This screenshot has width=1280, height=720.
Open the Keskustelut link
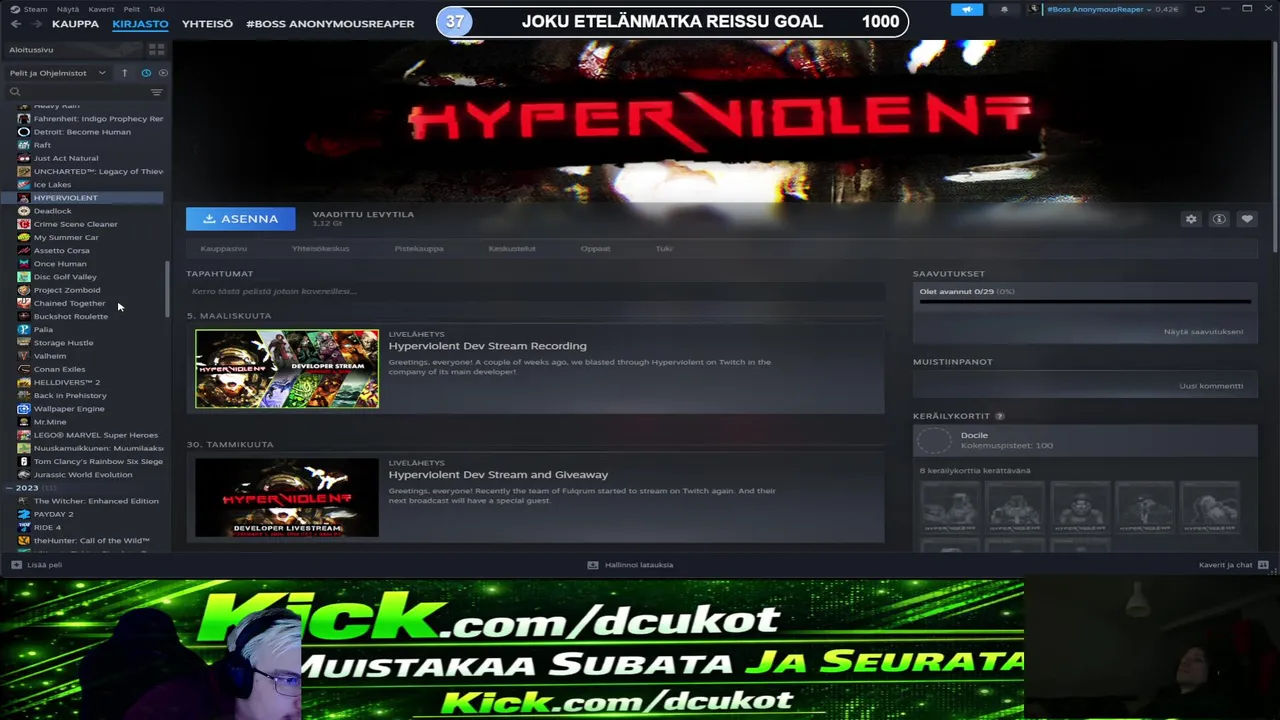(512, 249)
